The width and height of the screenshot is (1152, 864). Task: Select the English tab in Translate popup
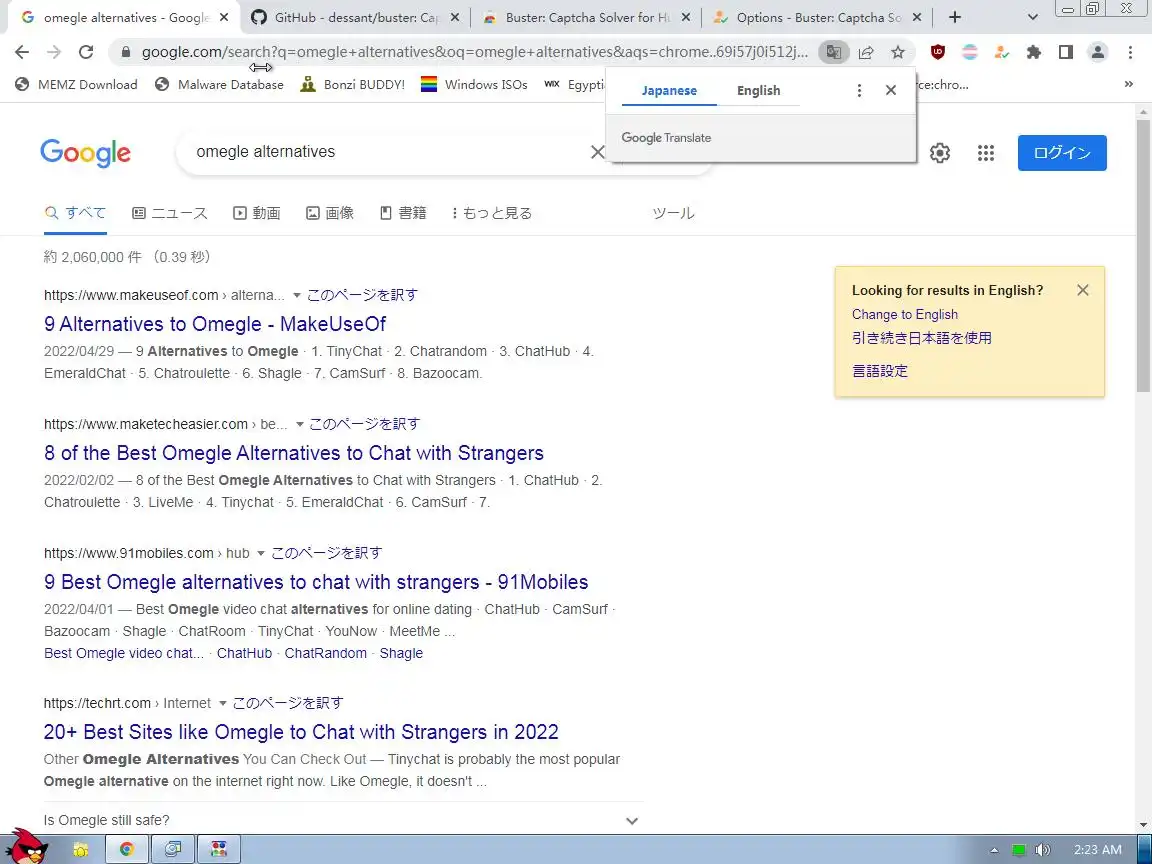tap(758, 90)
